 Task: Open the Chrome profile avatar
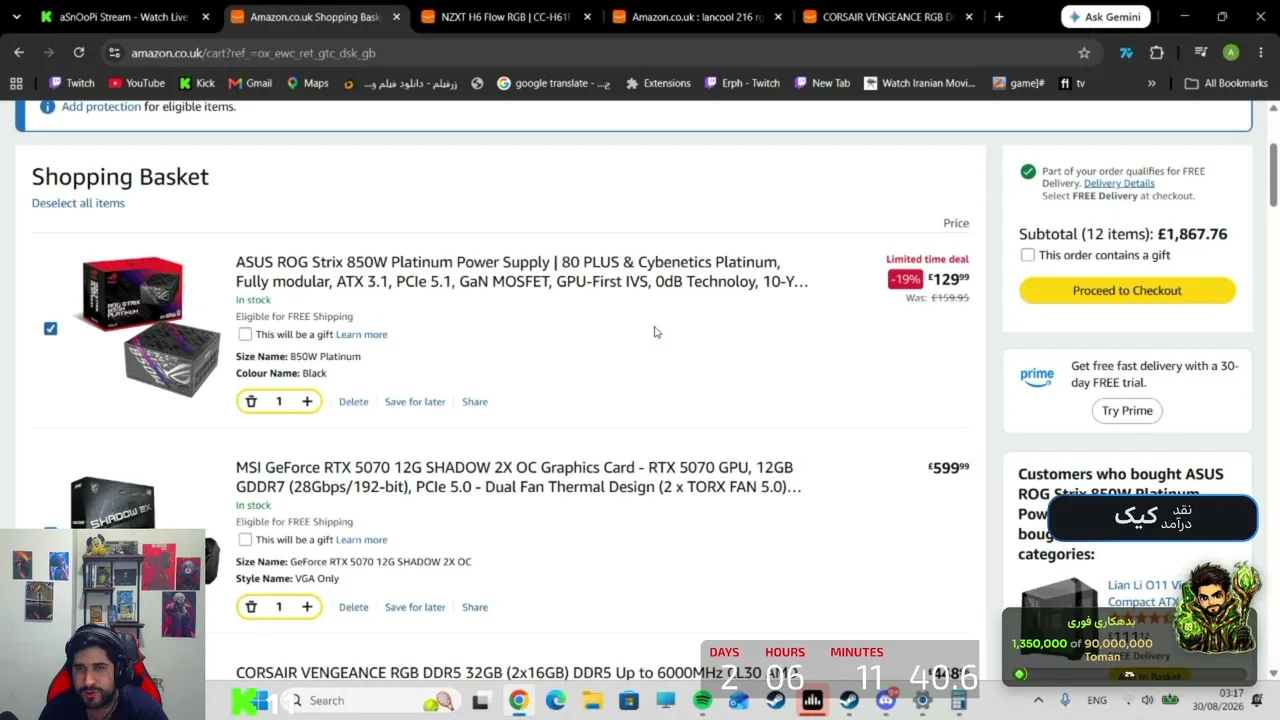coord(1231,53)
